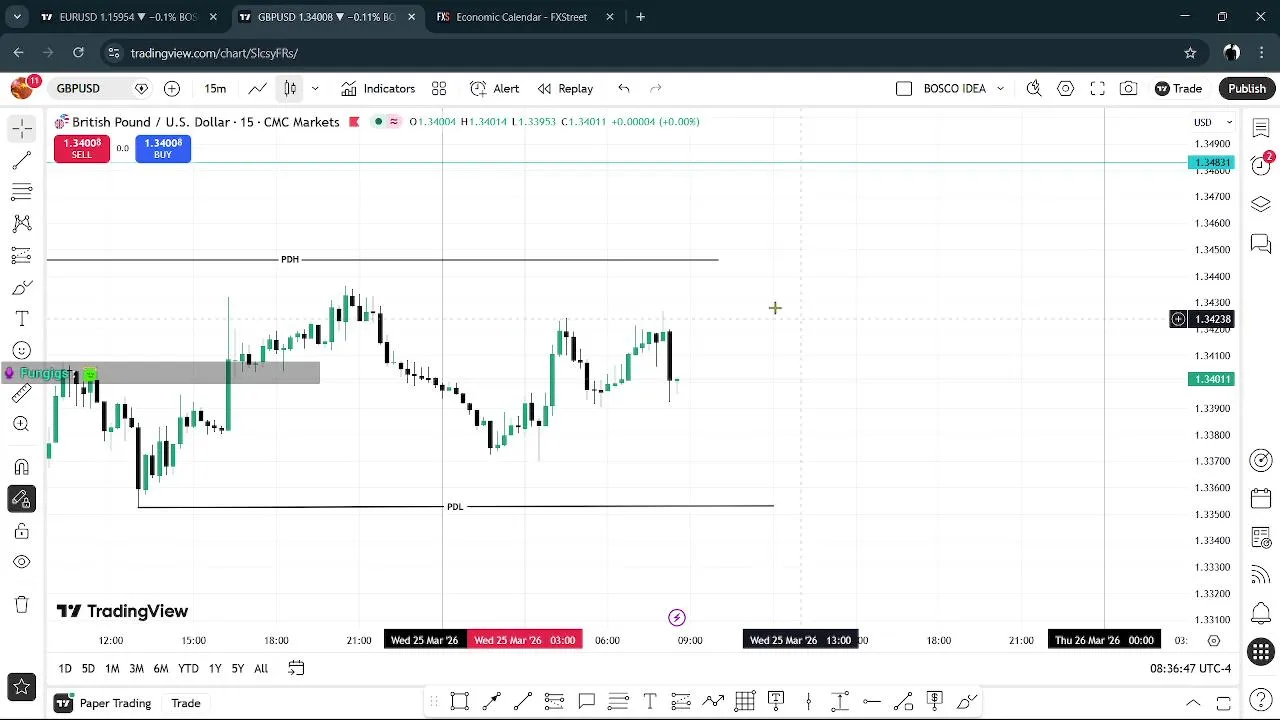Click the price axis 1.34831 label
This screenshot has width=1280, height=720.
pos(1211,163)
